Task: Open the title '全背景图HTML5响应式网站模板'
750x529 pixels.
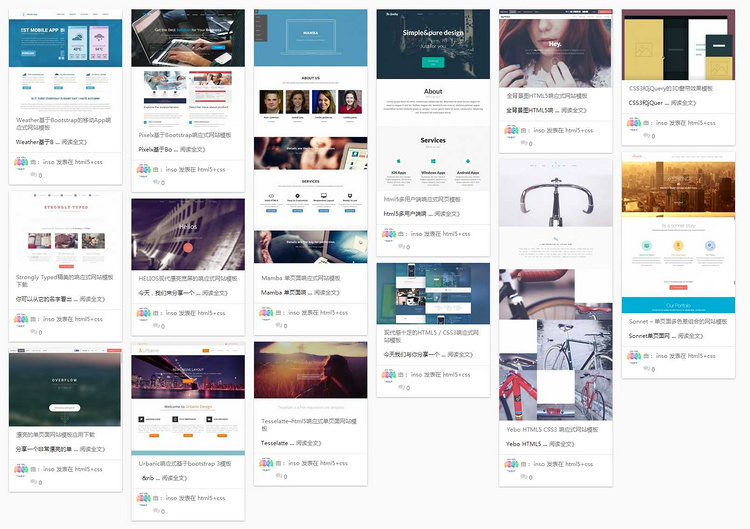Action: [547, 96]
